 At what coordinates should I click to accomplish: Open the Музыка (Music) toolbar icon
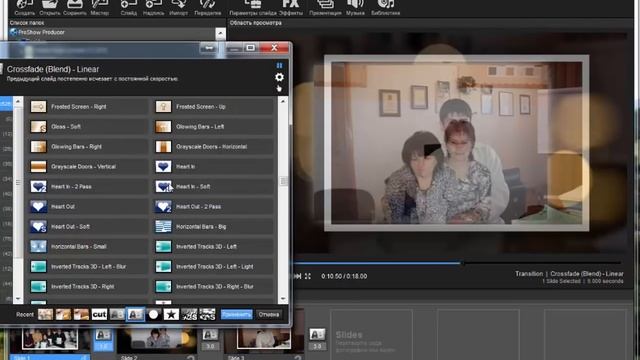[x=355, y=6]
